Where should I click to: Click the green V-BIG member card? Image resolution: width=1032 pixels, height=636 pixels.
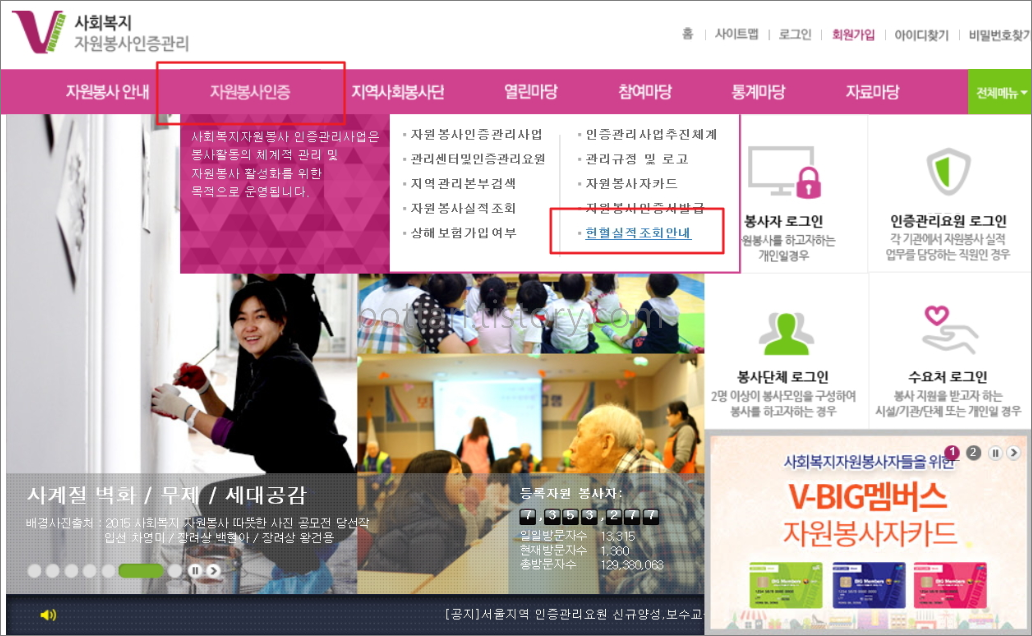click(785, 585)
